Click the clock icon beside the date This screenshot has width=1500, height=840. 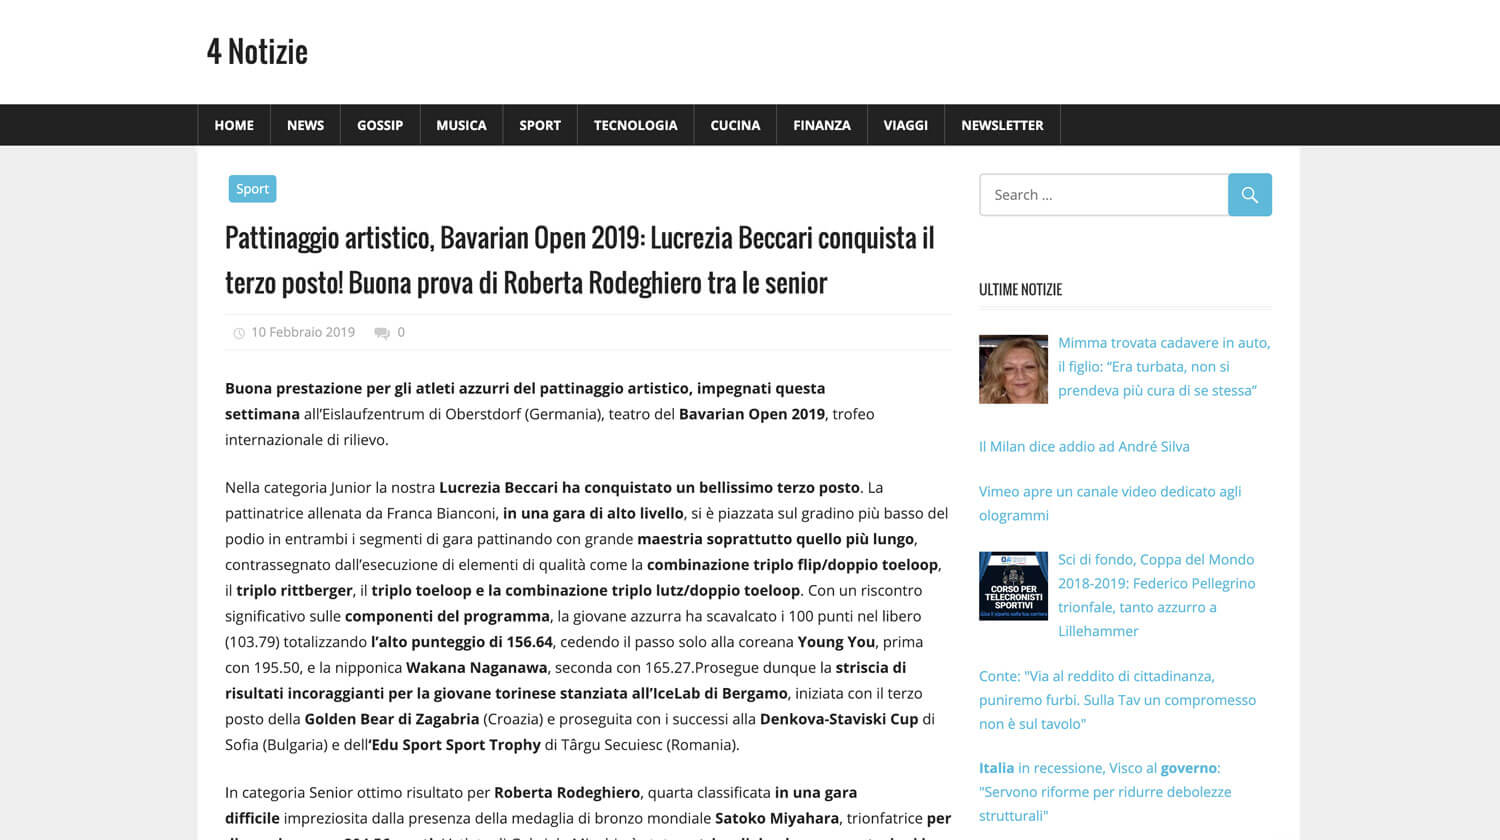239,333
